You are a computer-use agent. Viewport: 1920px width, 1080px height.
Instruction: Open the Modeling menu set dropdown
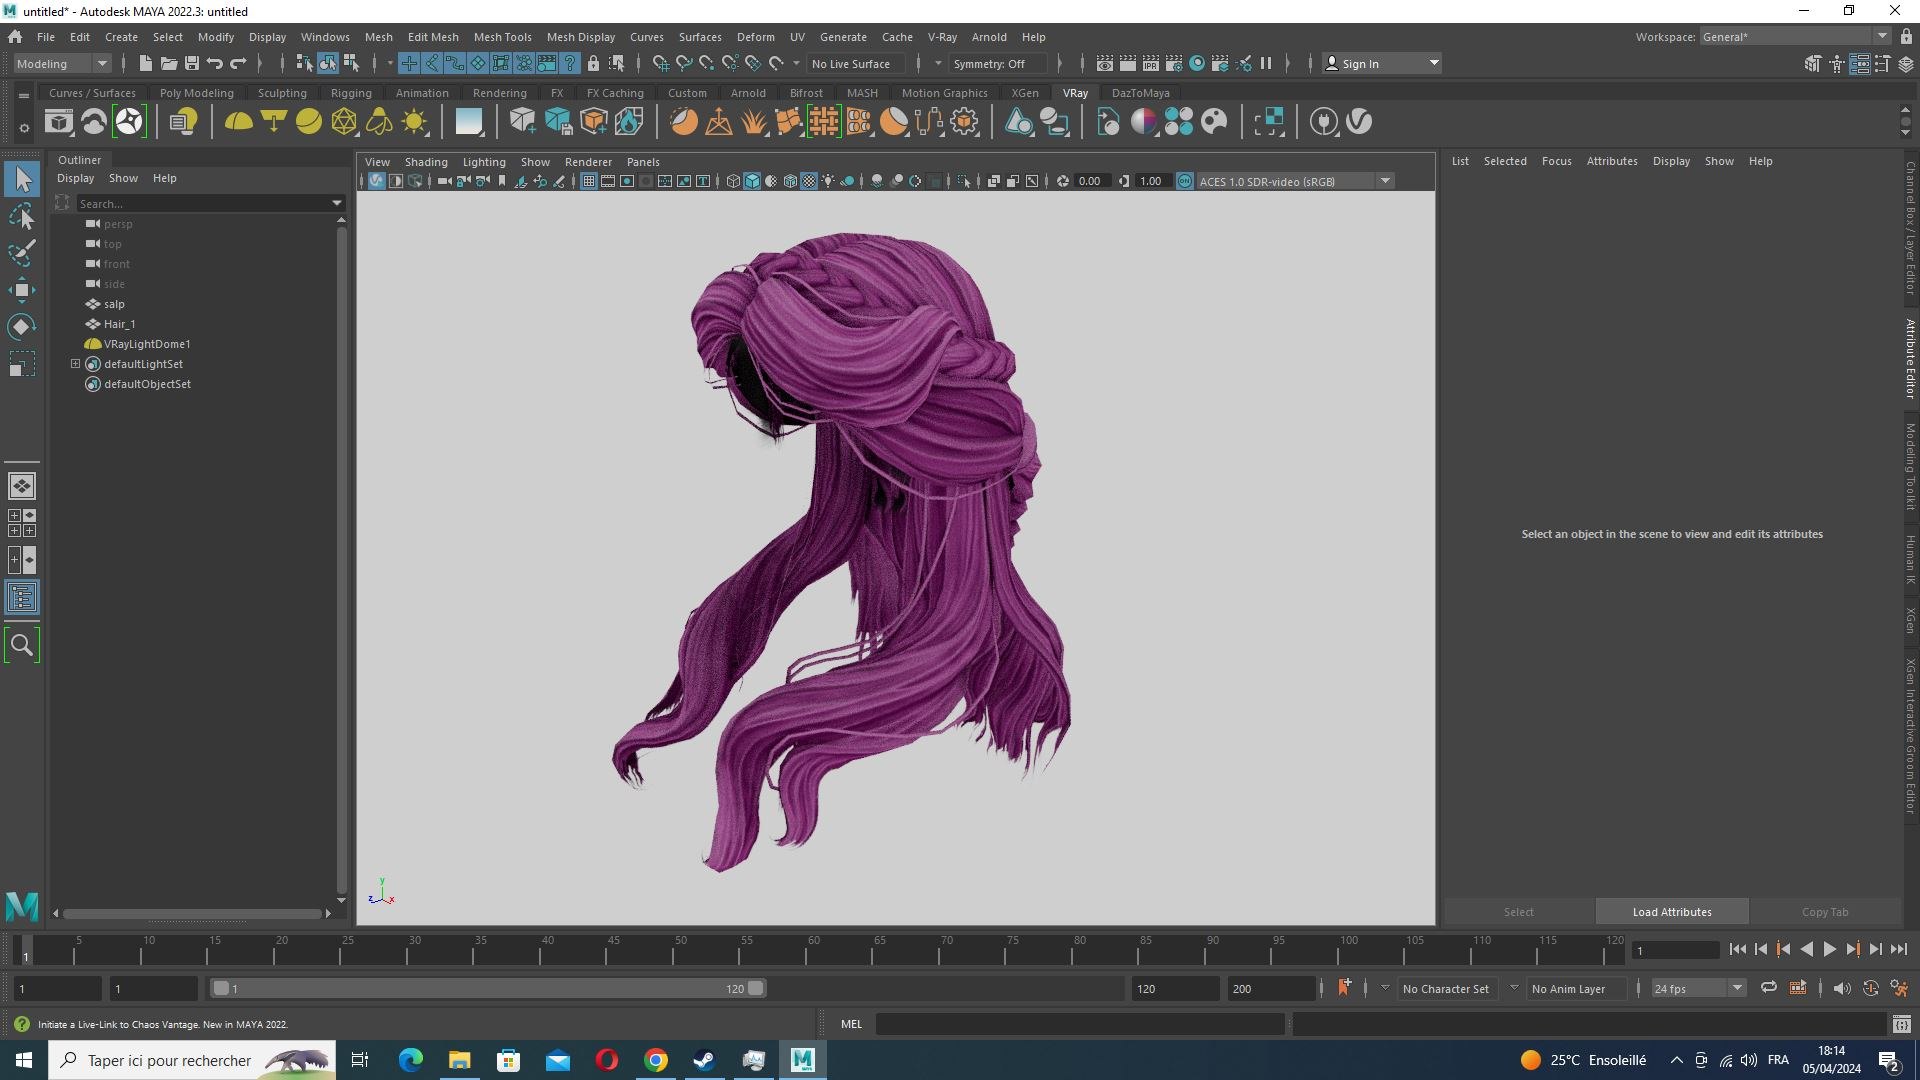point(62,63)
